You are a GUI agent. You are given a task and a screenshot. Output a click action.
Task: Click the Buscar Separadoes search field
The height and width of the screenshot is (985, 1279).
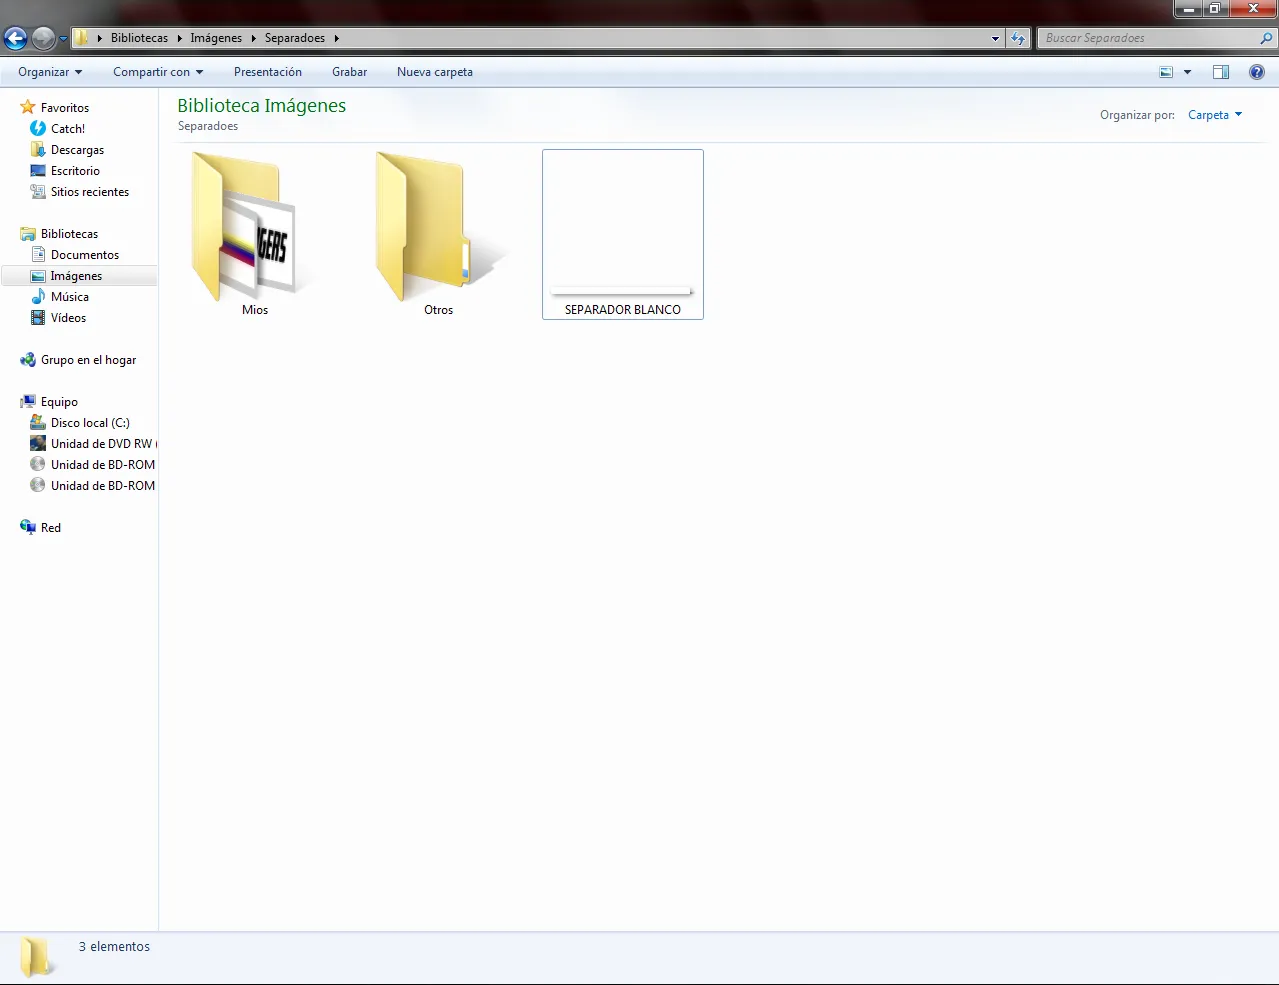(1148, 38)
